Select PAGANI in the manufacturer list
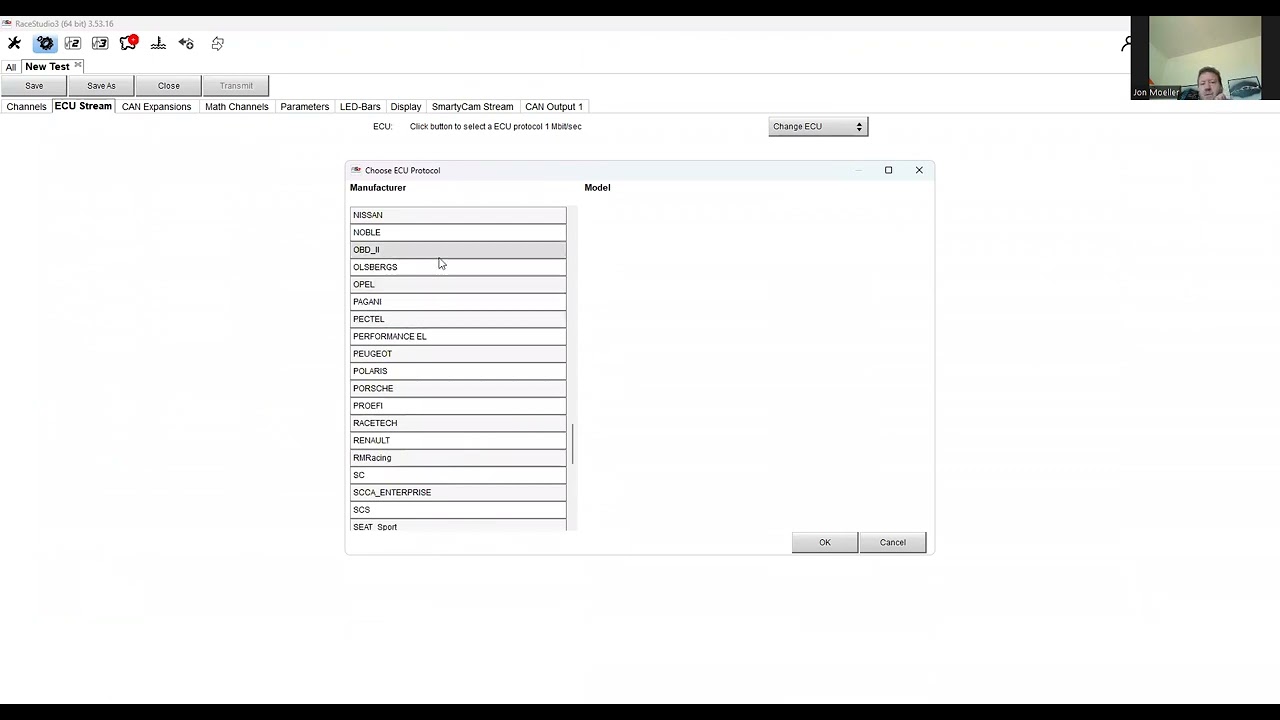The height and width of the screenshot is (720, 1280). click(x=458, y=302)
